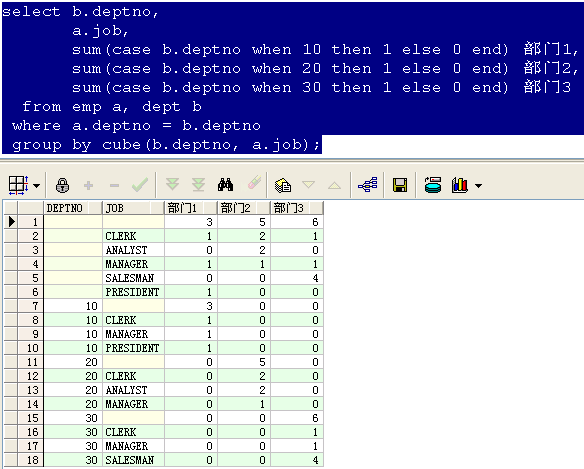Click the plus insert-record icon
Image resolution: width=584 pixels, height=469 pixels.
[x=88, y=185]
